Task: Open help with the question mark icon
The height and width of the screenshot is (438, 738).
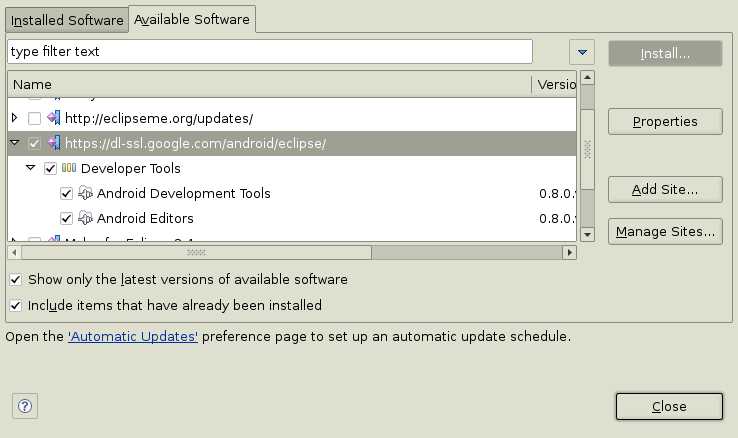Action: tap(24, 406)
